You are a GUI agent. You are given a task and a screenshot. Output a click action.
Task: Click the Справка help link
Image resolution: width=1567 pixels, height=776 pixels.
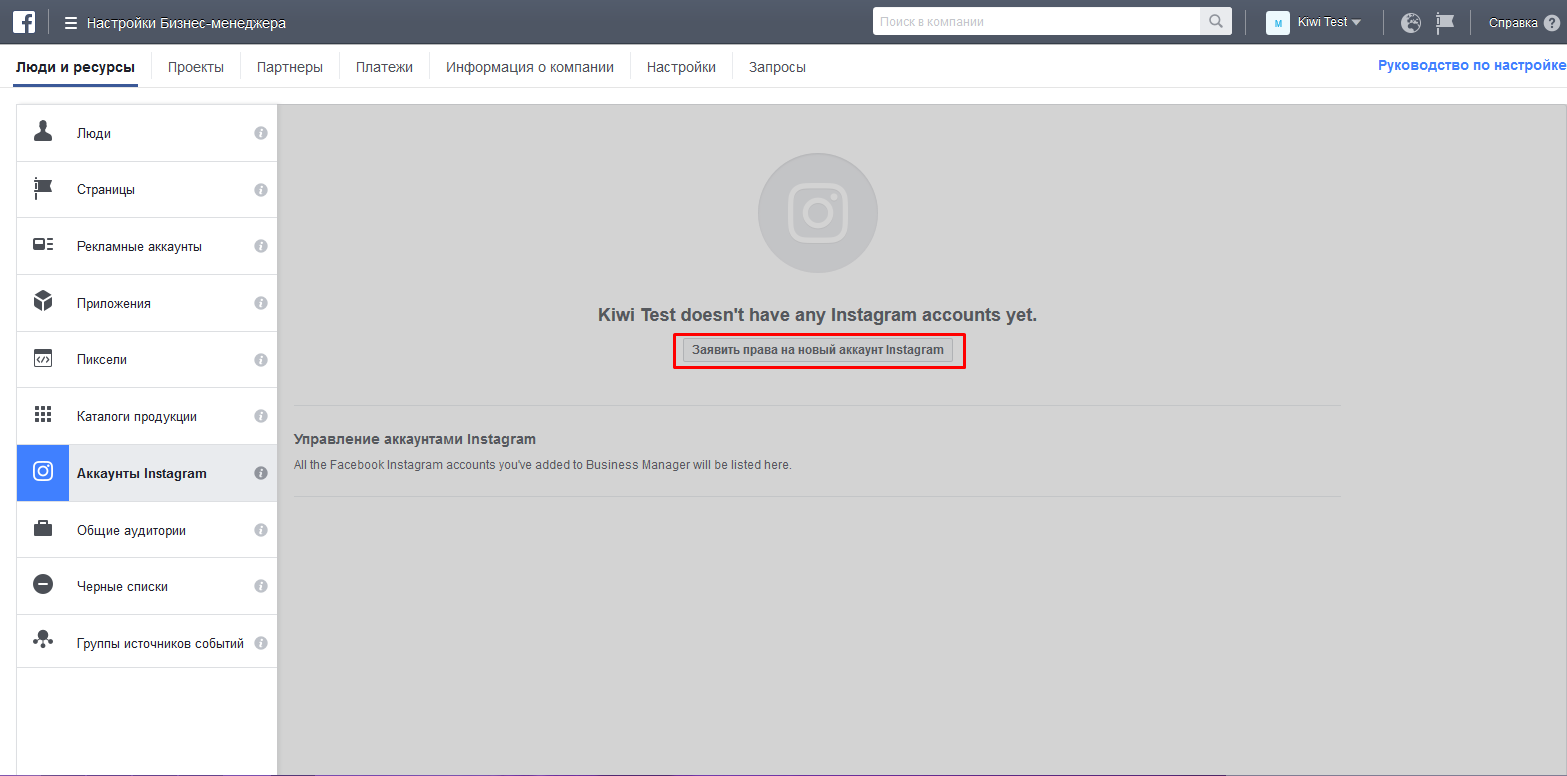(x=1513, y=23)
